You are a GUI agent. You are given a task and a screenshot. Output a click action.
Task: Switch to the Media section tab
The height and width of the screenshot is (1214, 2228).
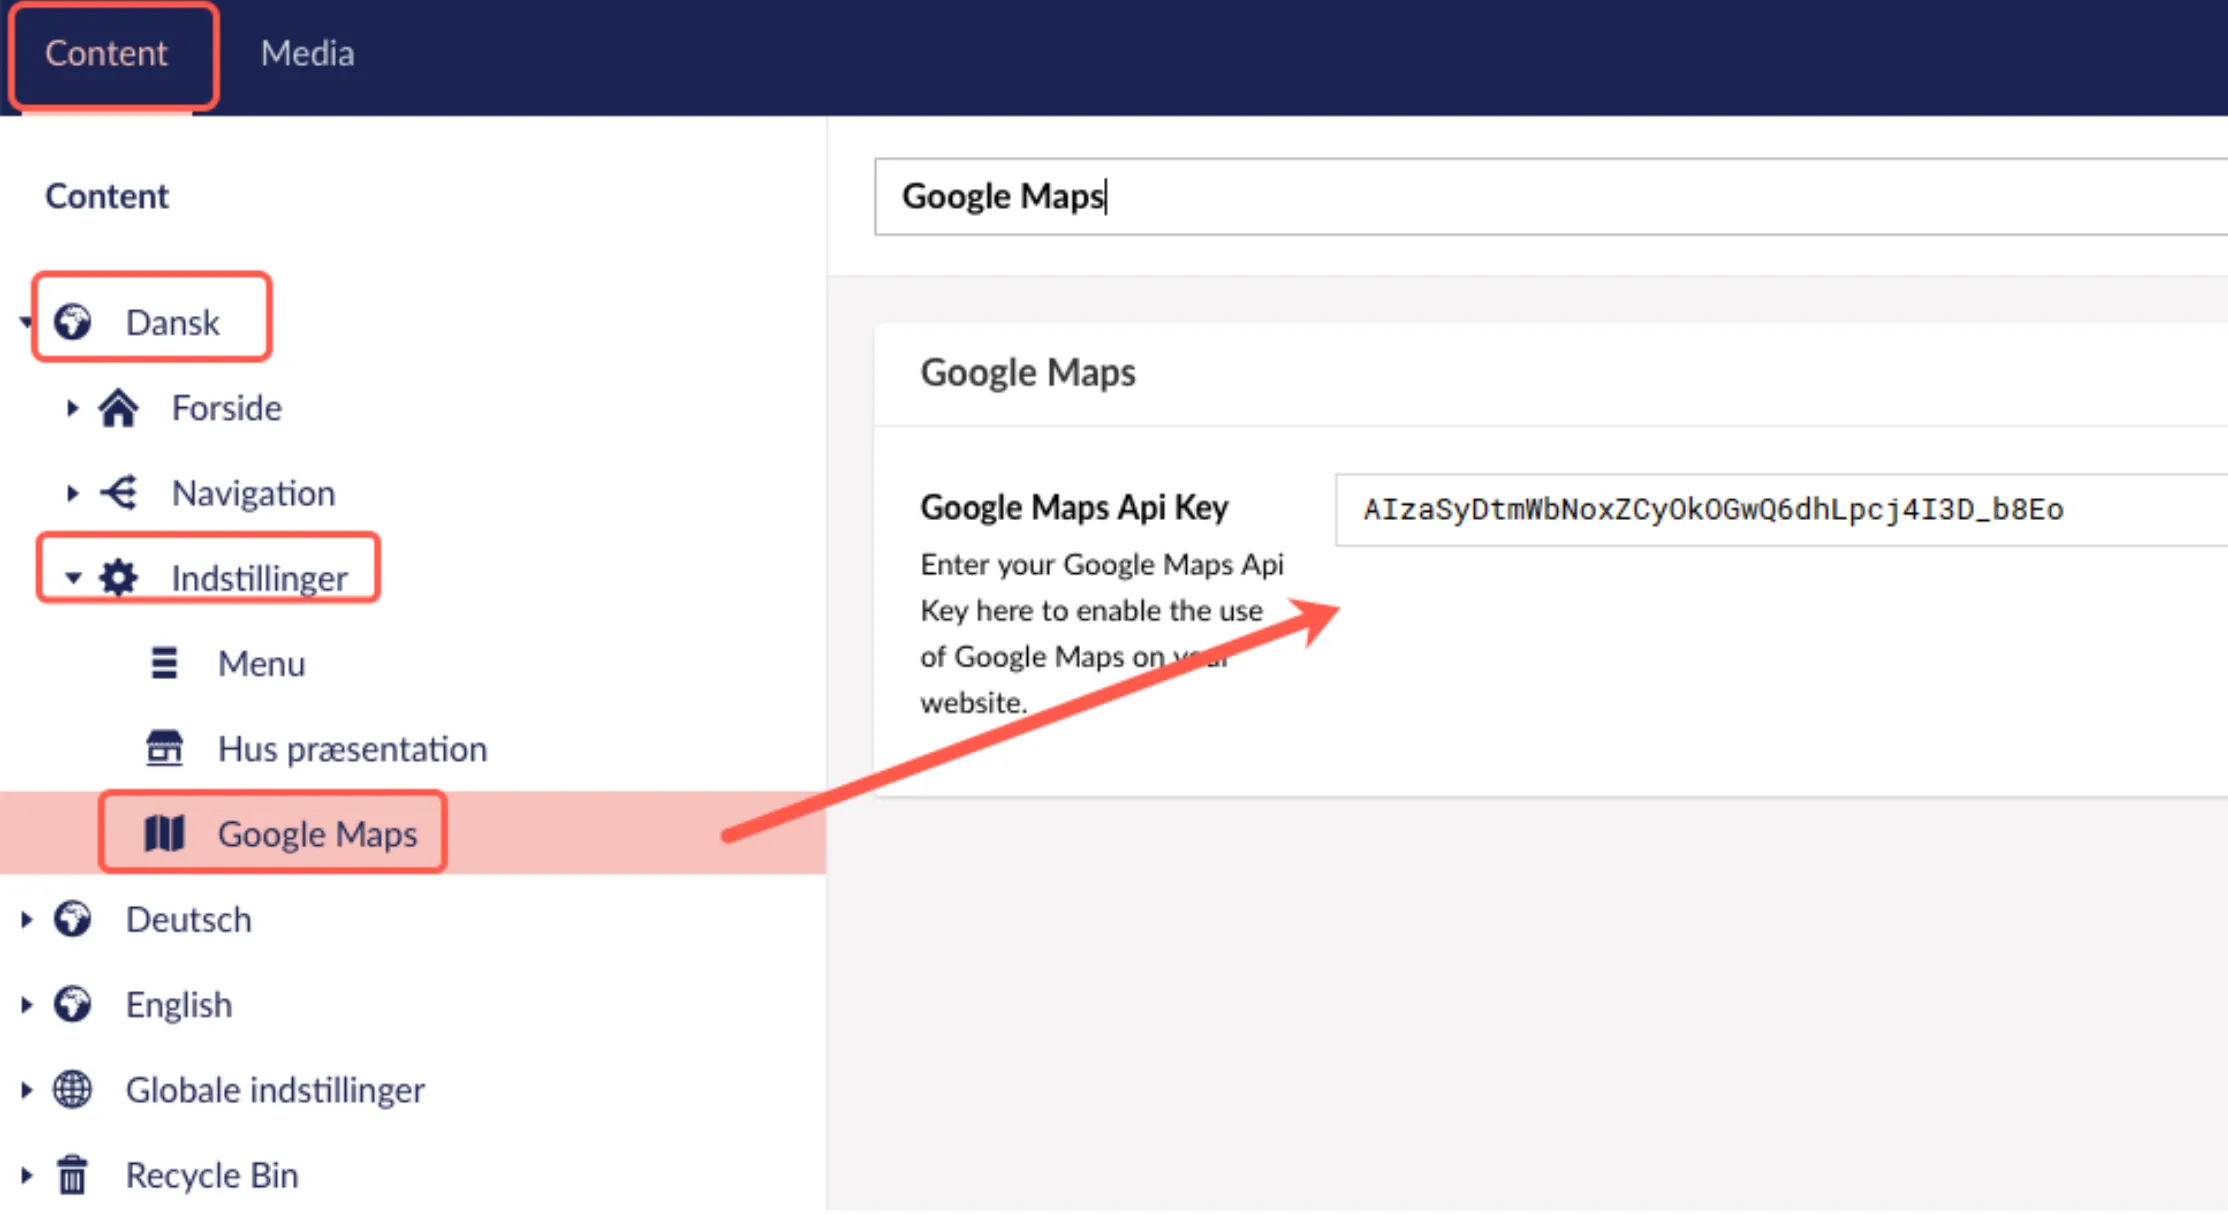pyautogui.click(x=307, y=53)
